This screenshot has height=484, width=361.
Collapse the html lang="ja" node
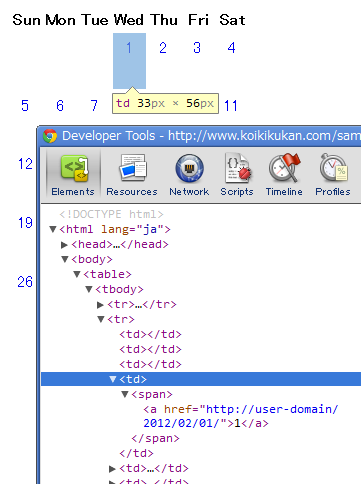coord(53,229)
